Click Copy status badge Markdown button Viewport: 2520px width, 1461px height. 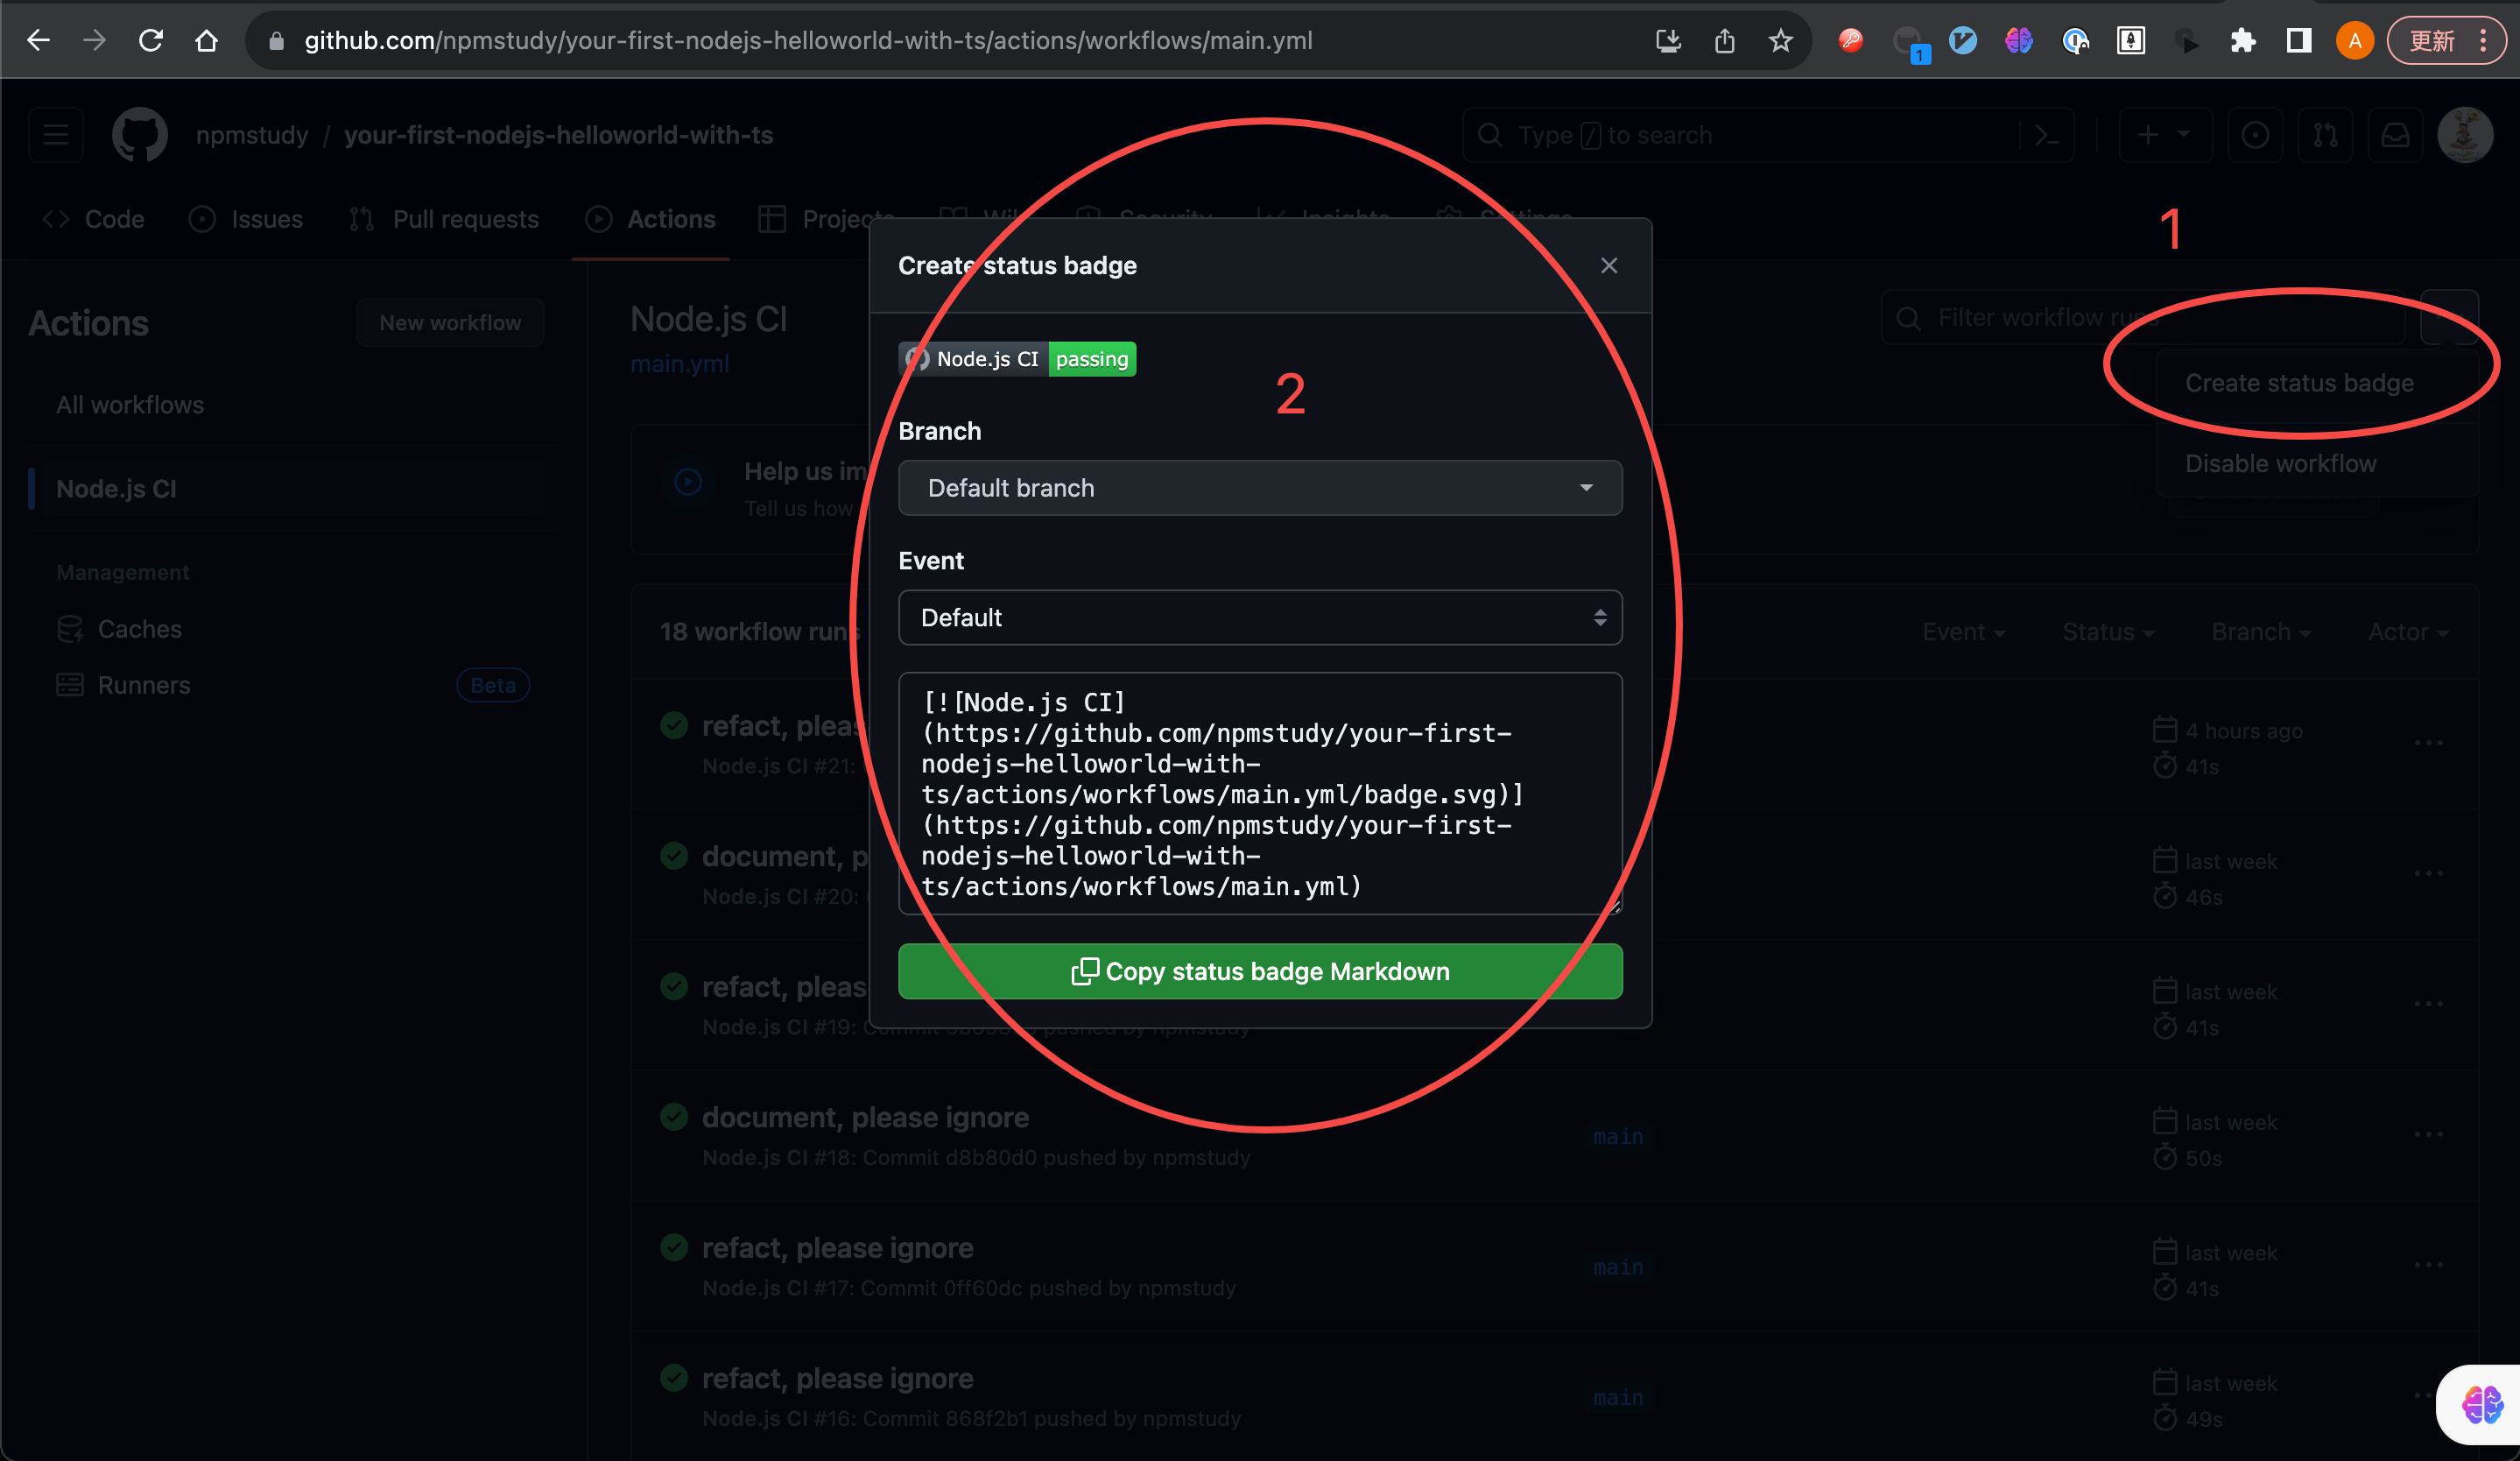[1260, 971]
